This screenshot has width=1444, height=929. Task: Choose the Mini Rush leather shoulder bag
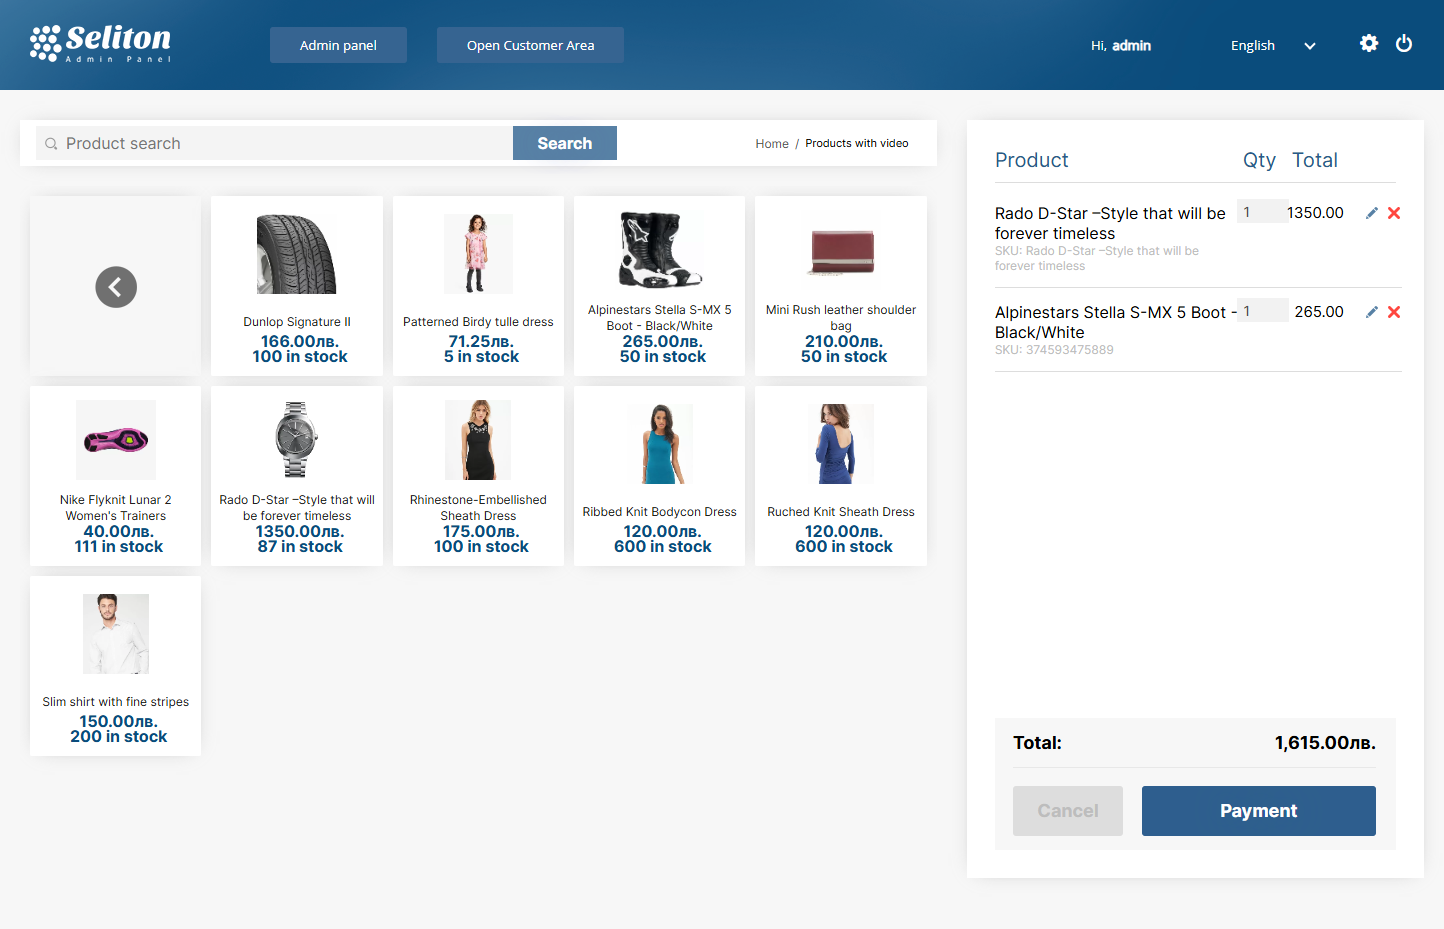click(840, 286)
